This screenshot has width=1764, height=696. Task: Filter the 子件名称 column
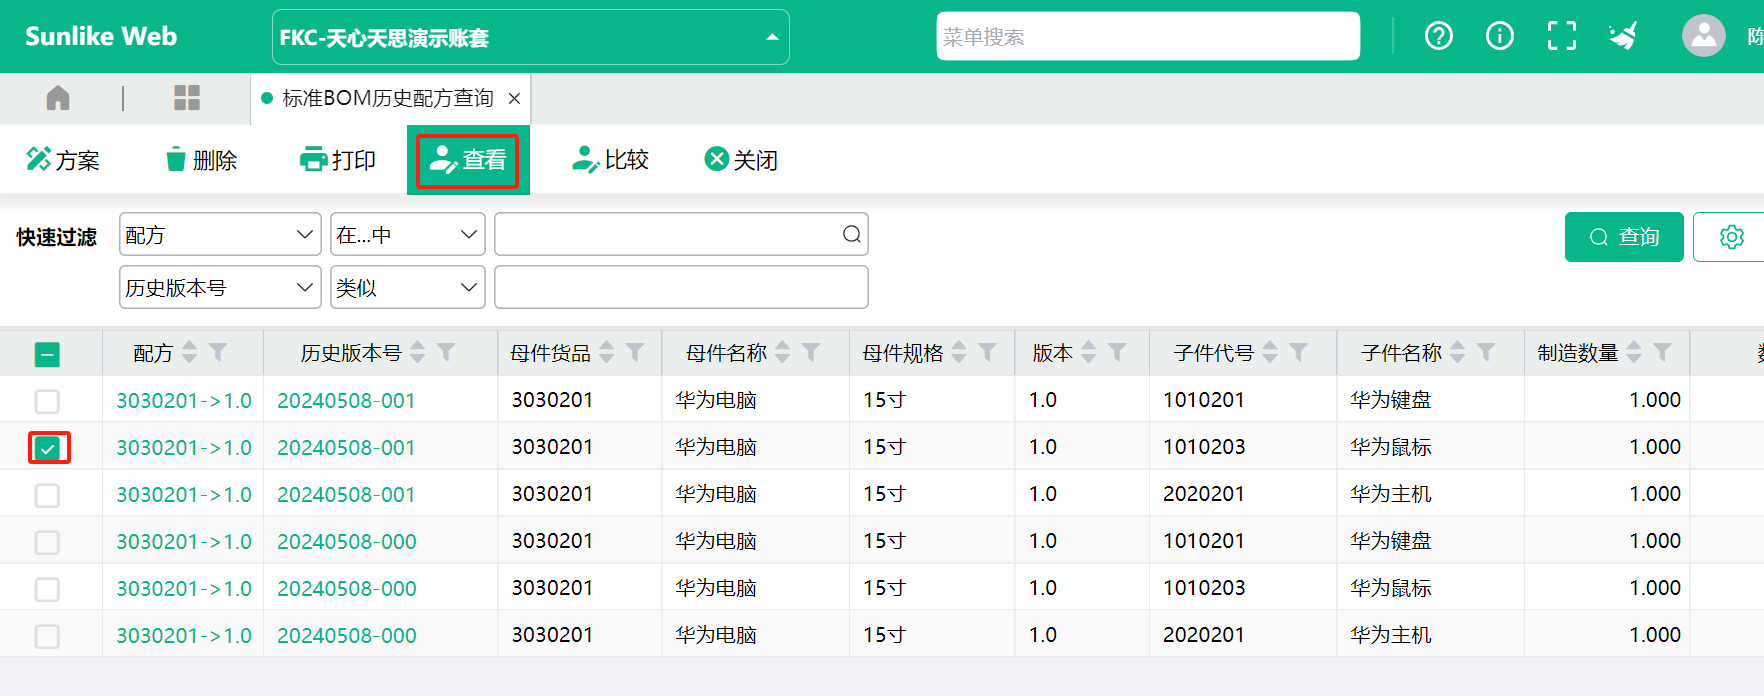coord(1486,352)
